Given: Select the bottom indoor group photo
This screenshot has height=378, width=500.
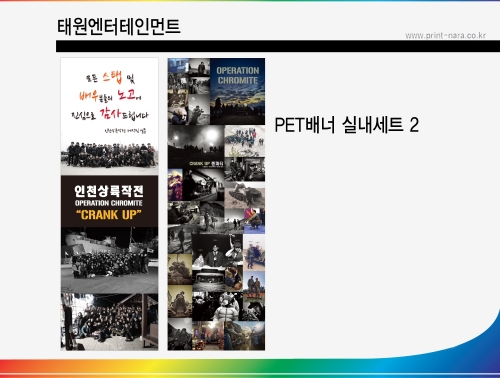Looking at the screenshot, I should [109, 321].
